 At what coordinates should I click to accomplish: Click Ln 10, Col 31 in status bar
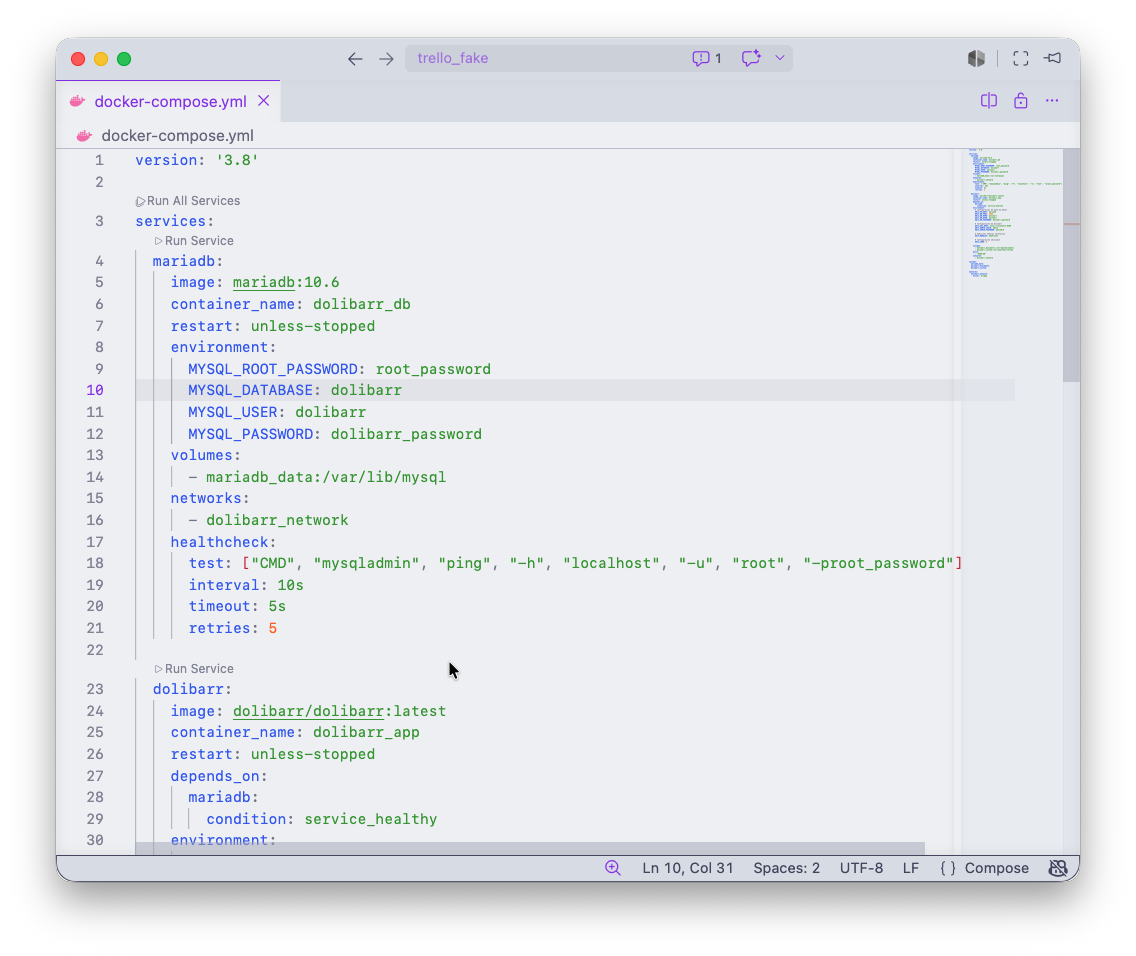(x=688, y=868)
